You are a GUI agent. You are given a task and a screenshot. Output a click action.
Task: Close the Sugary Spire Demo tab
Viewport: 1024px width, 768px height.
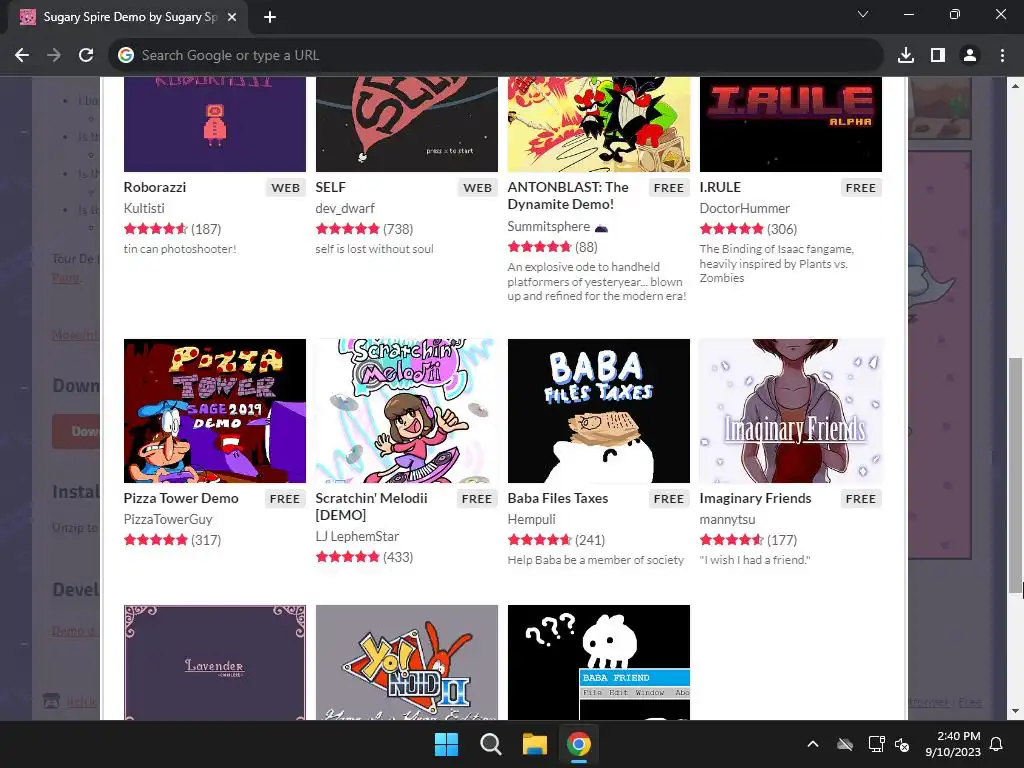(x=232, y=17)
